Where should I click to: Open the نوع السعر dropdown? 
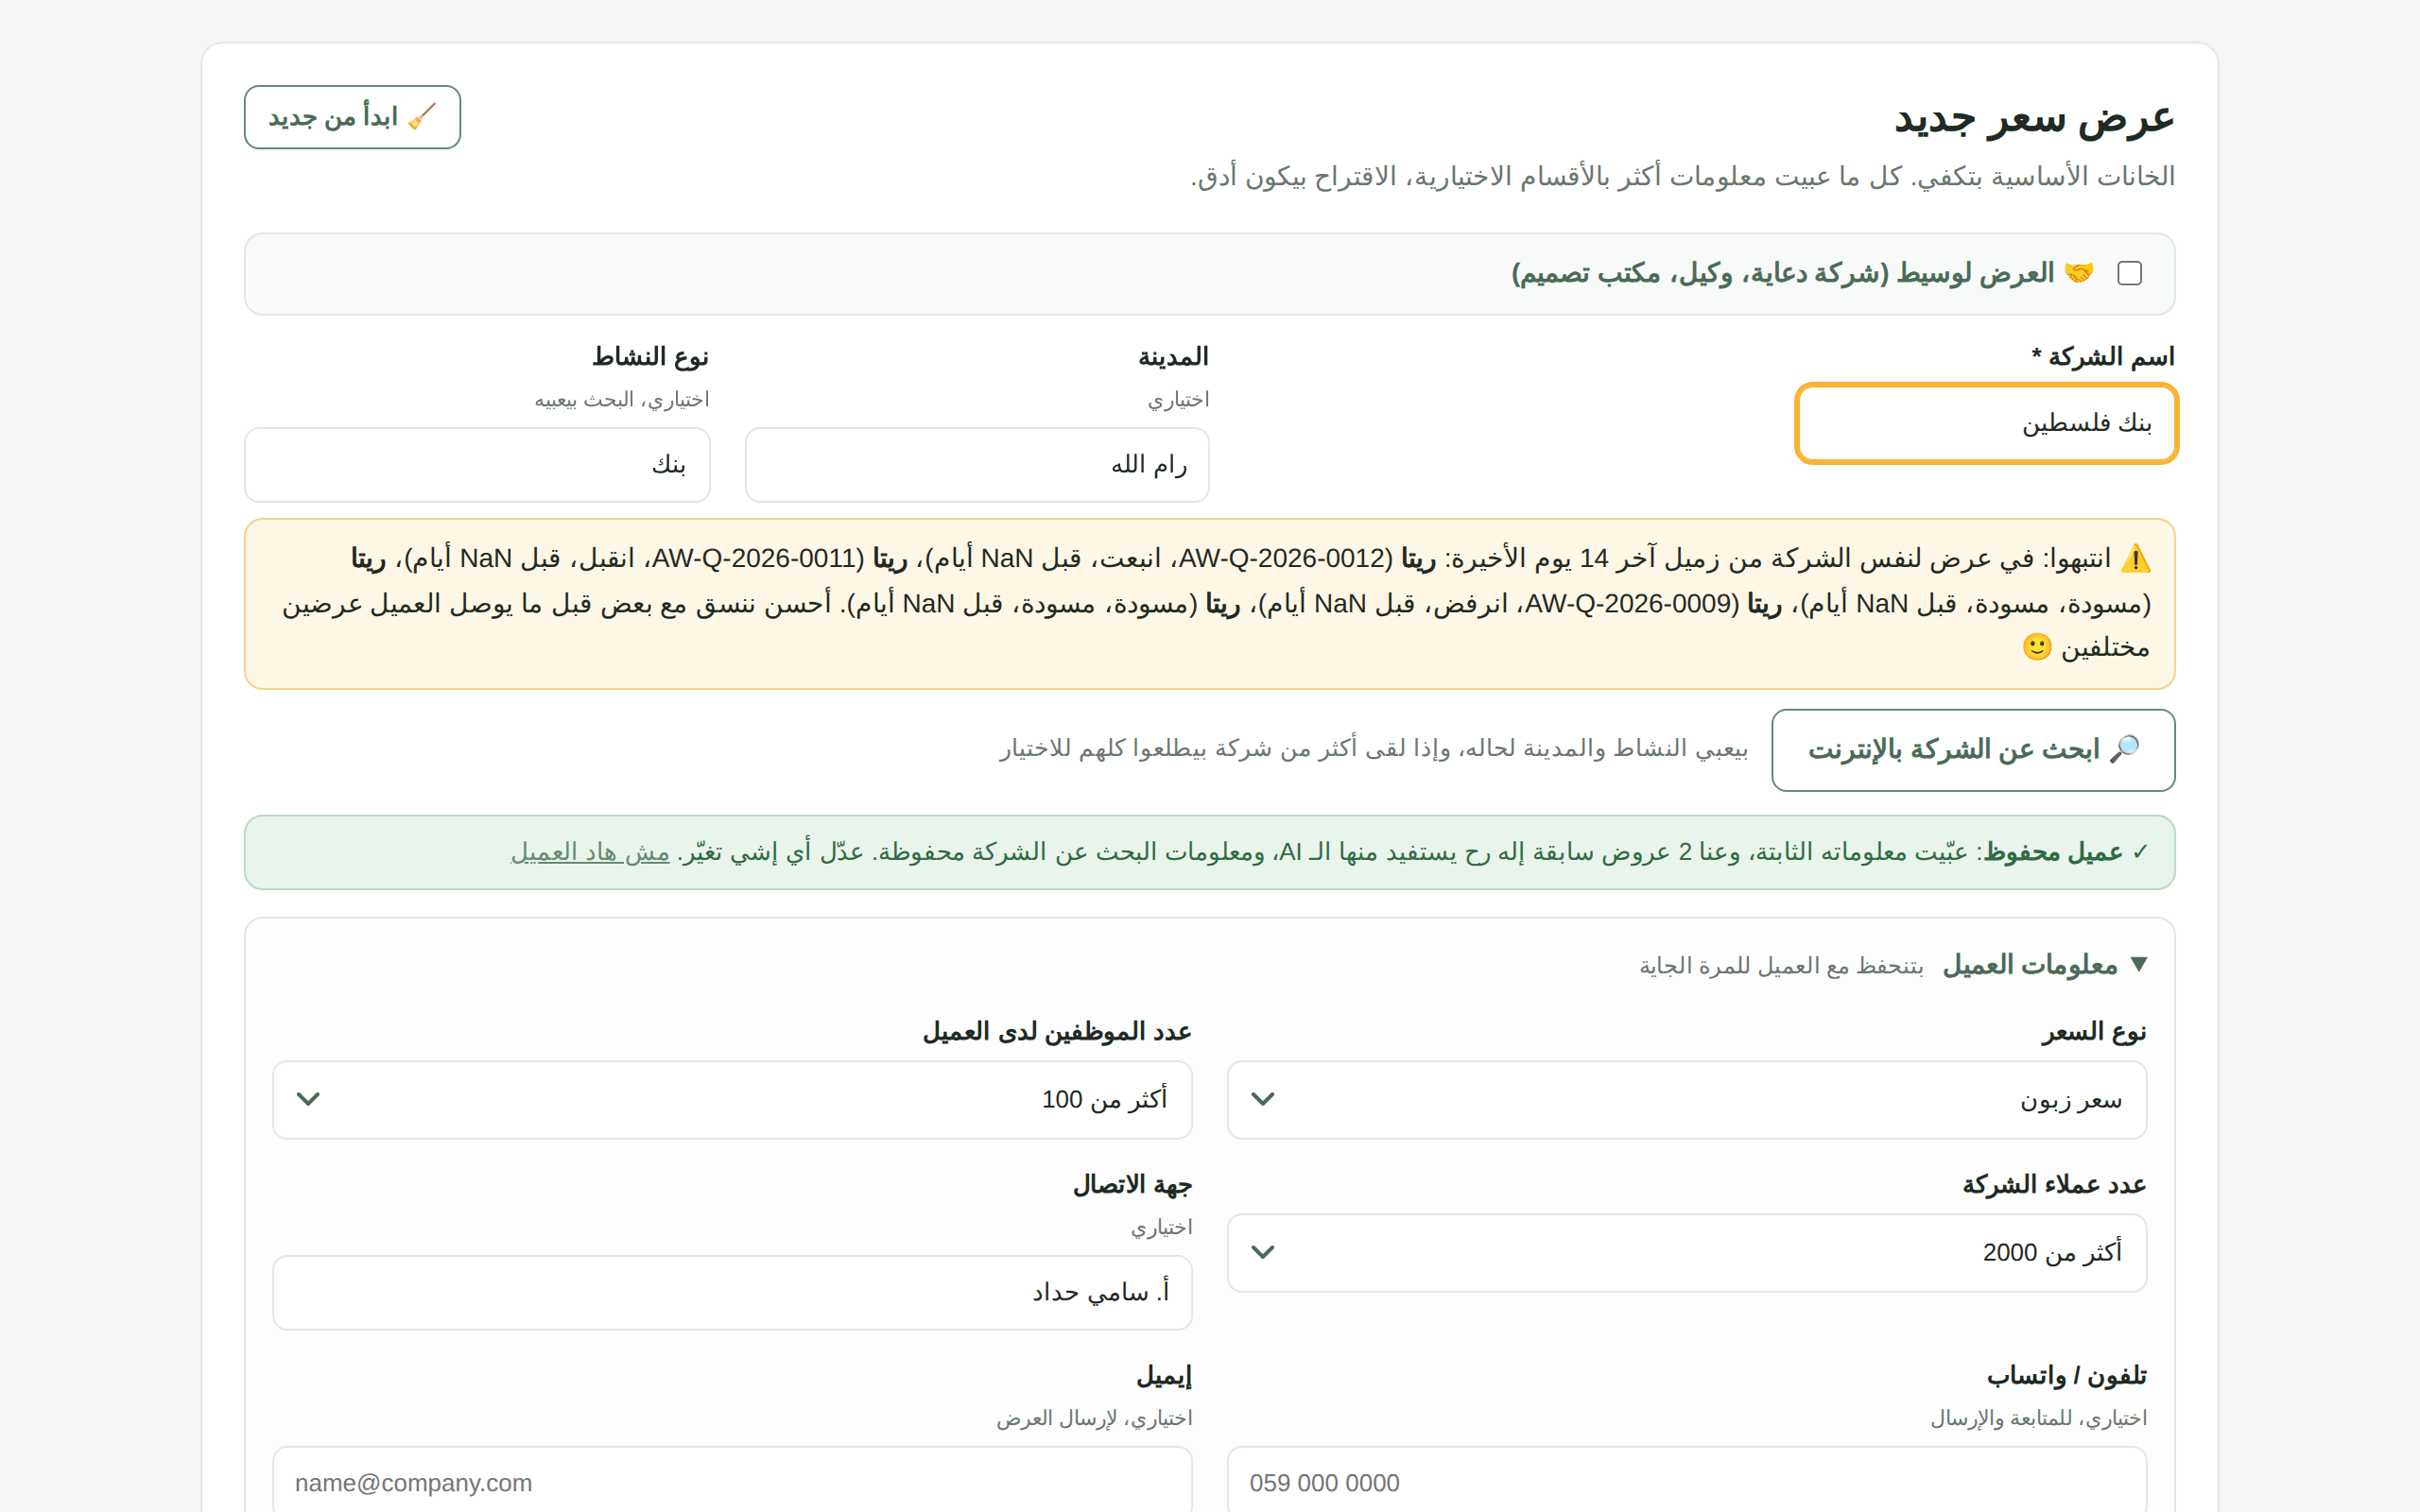click(x=1687, y=1099)
